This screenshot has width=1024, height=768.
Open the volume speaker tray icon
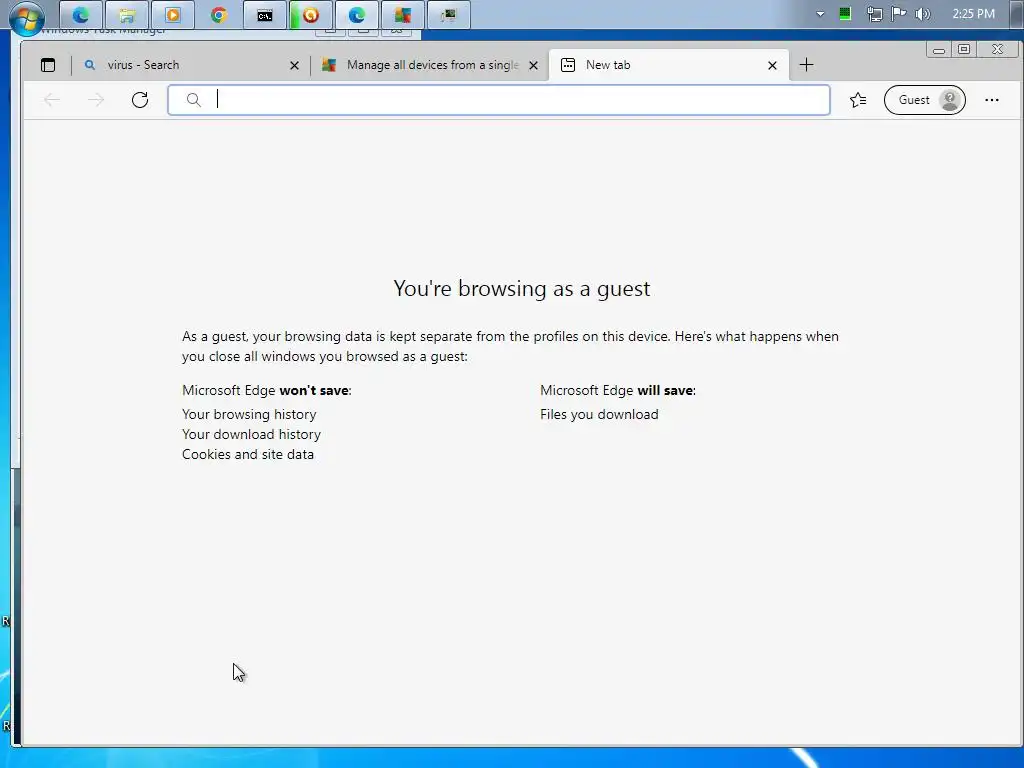tap(923, 14)
